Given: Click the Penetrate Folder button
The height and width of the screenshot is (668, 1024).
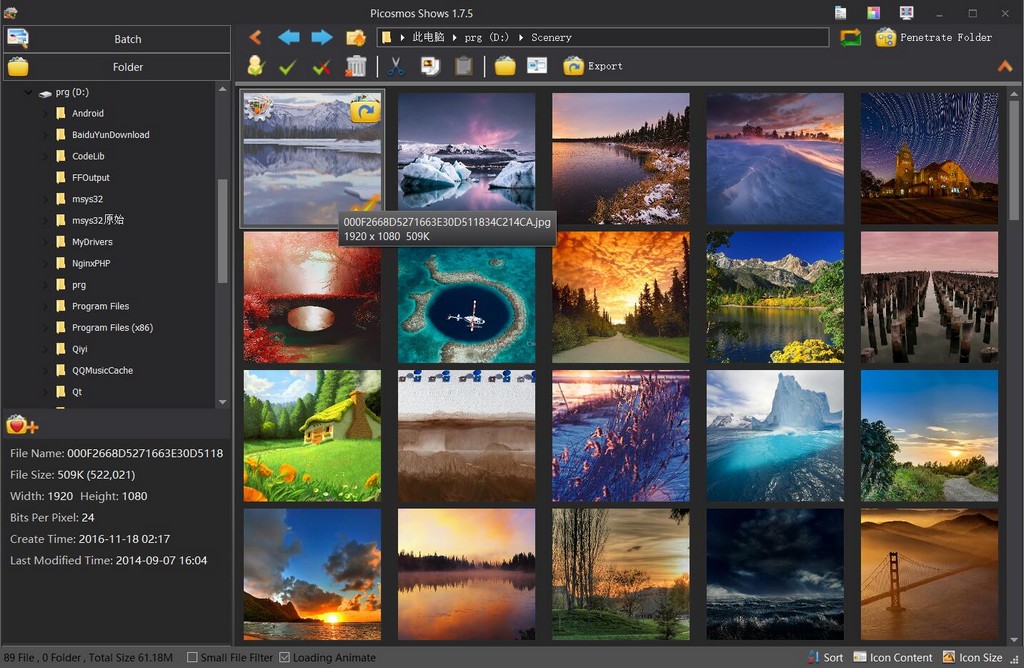Looking at the screenshot, I should [x=934, y=37].
